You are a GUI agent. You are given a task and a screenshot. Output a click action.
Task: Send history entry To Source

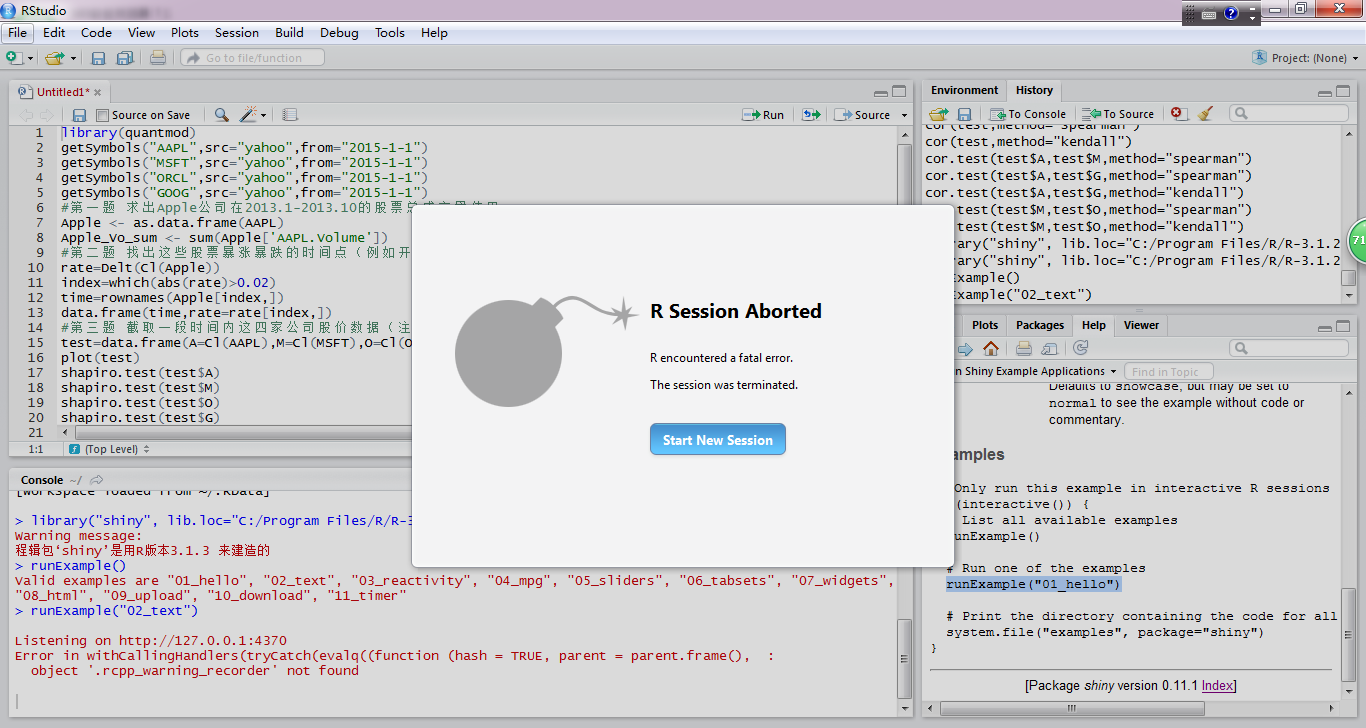[x=1120, y=114]
